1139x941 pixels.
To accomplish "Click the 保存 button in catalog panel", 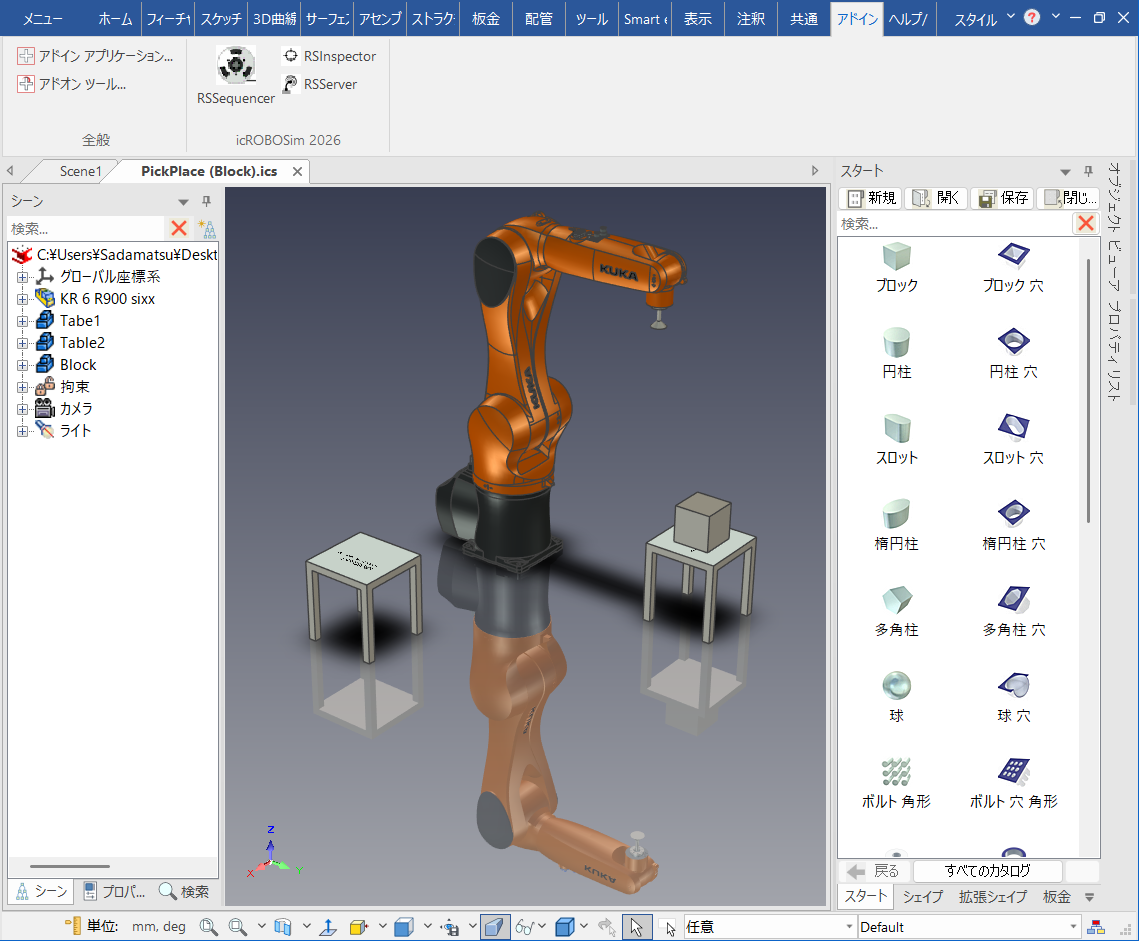I will tap(1002, 198).
